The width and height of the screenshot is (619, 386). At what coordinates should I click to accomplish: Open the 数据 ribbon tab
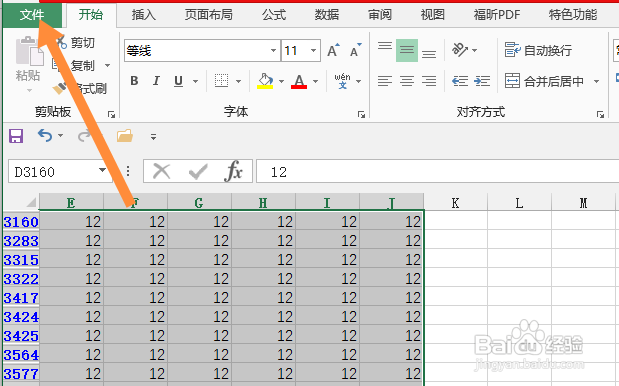pos(327,15)
